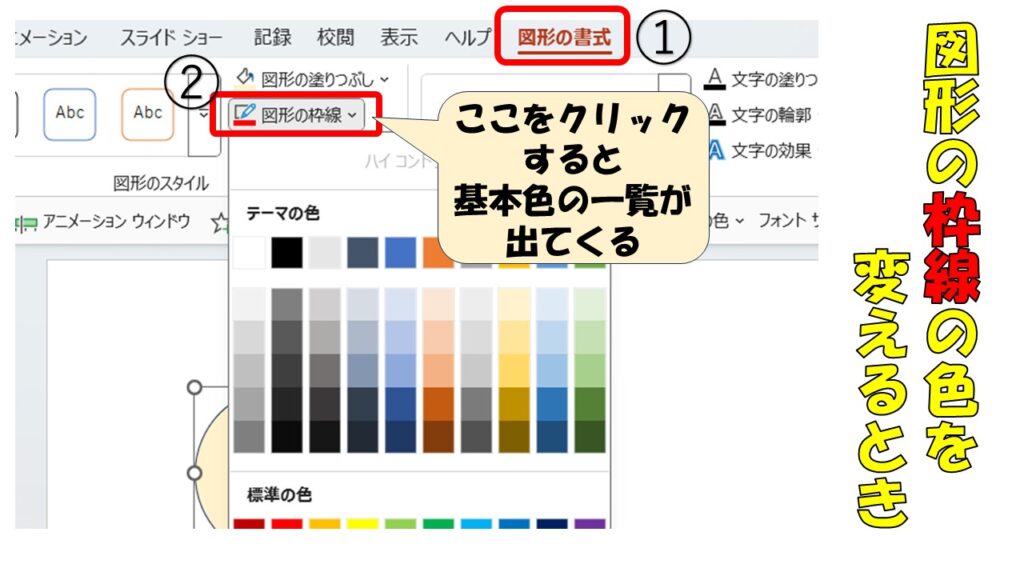Go to the 表示 tab
The width and height of the screenshot is (1024, 576).
[x=398, y=37]
